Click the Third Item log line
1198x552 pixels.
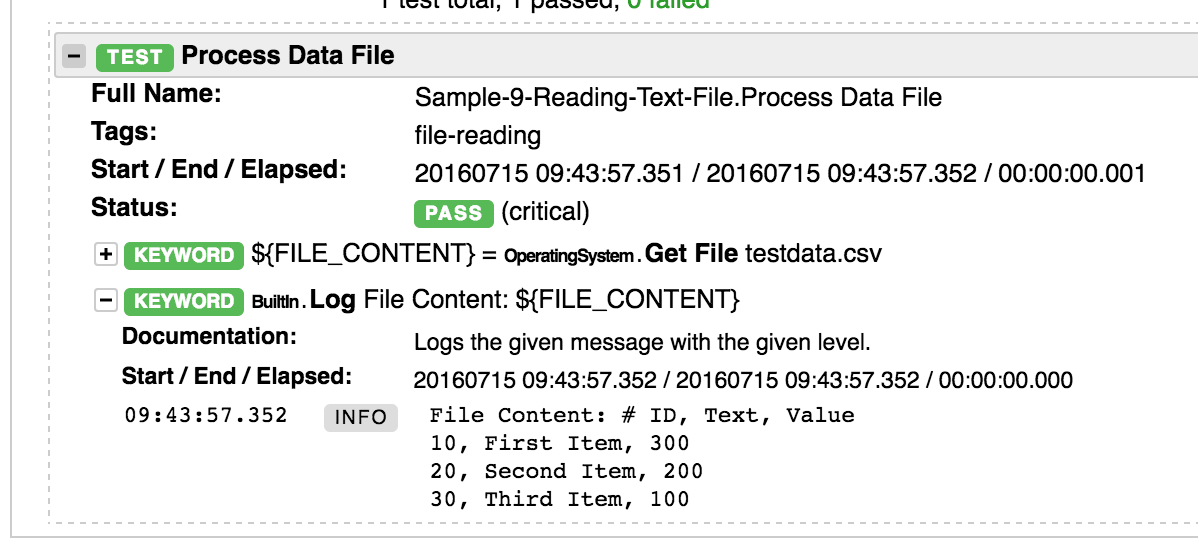coord(560,499)
